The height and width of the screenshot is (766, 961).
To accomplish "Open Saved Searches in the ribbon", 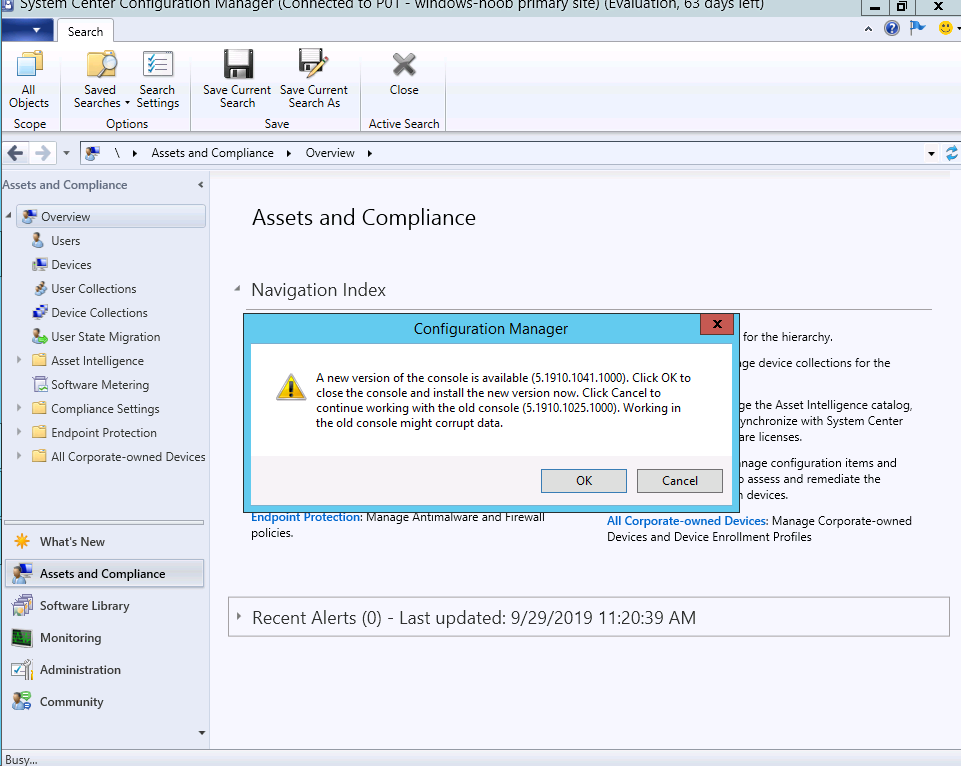I will click(x=101, y=80).
